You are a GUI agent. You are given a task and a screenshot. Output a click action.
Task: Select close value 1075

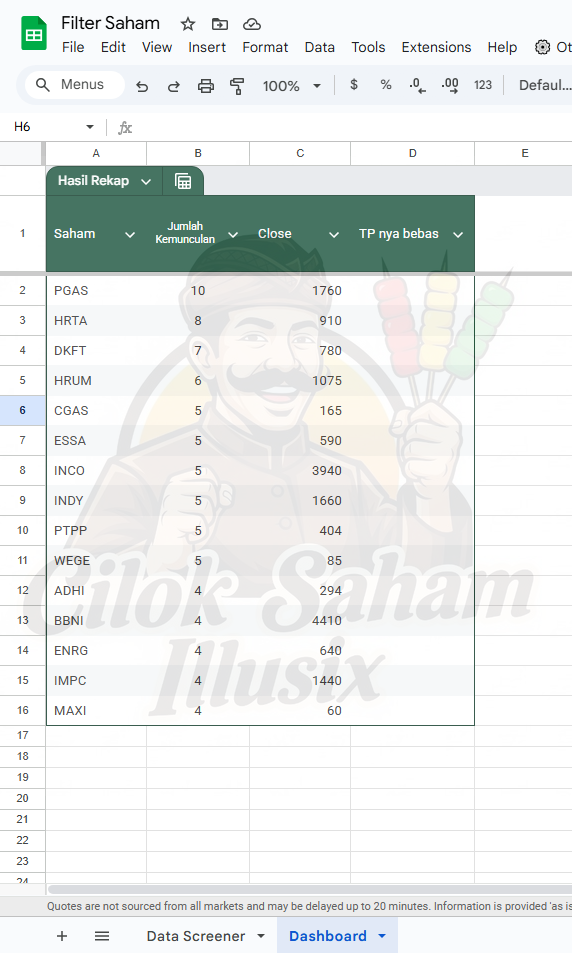coord(300,380)
